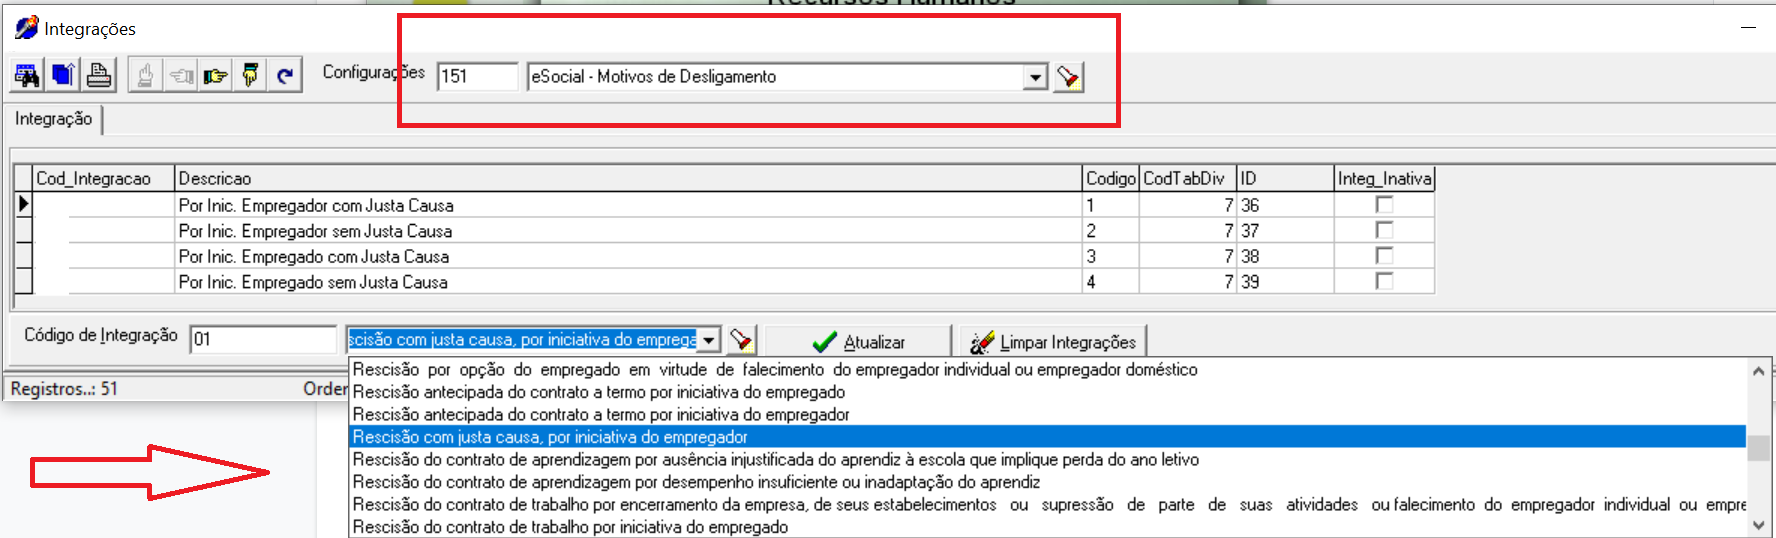Collapse the rescisão type dropdown arrow
Image resolution: width=1776 pixels, height=538 pixels.
point(708,340)
